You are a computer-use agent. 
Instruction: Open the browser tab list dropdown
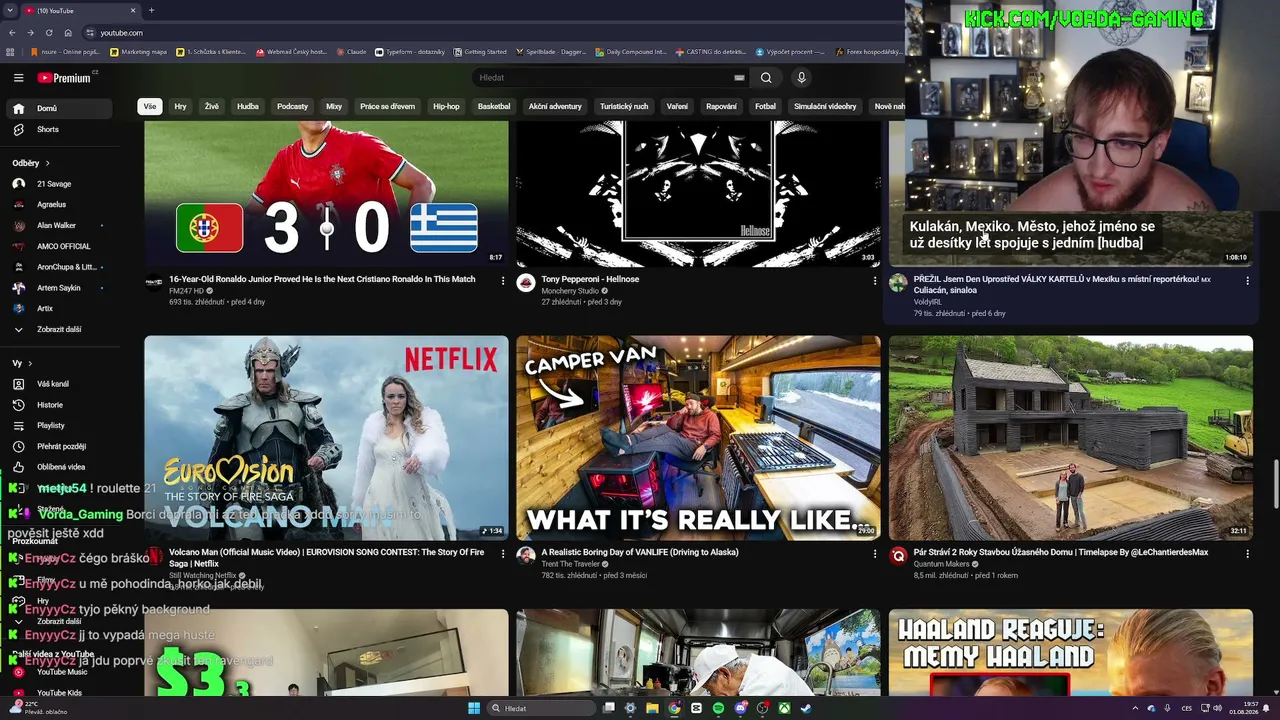click(x=10, y=10)
